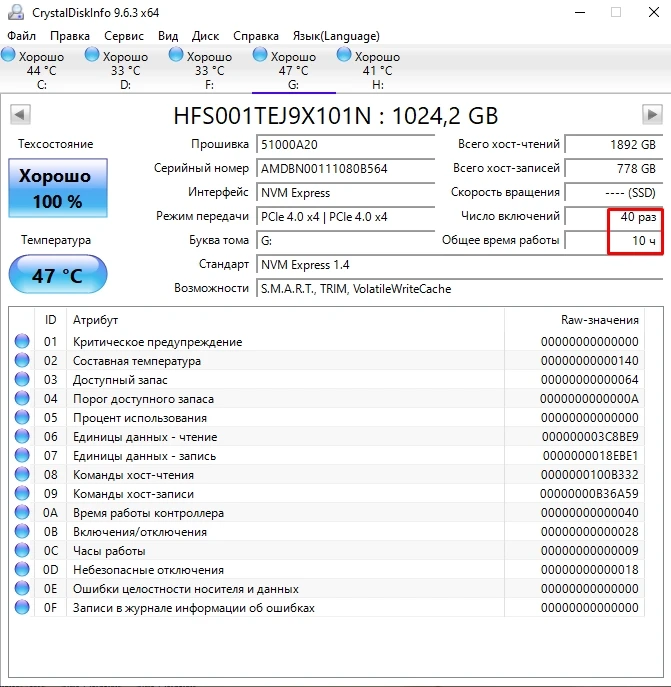Image resolution: width=671 pixels, height=687 pixels.
Task: Click the CrystalDiskInfo app icon in title bar
Action: click(x=16, y=12)
